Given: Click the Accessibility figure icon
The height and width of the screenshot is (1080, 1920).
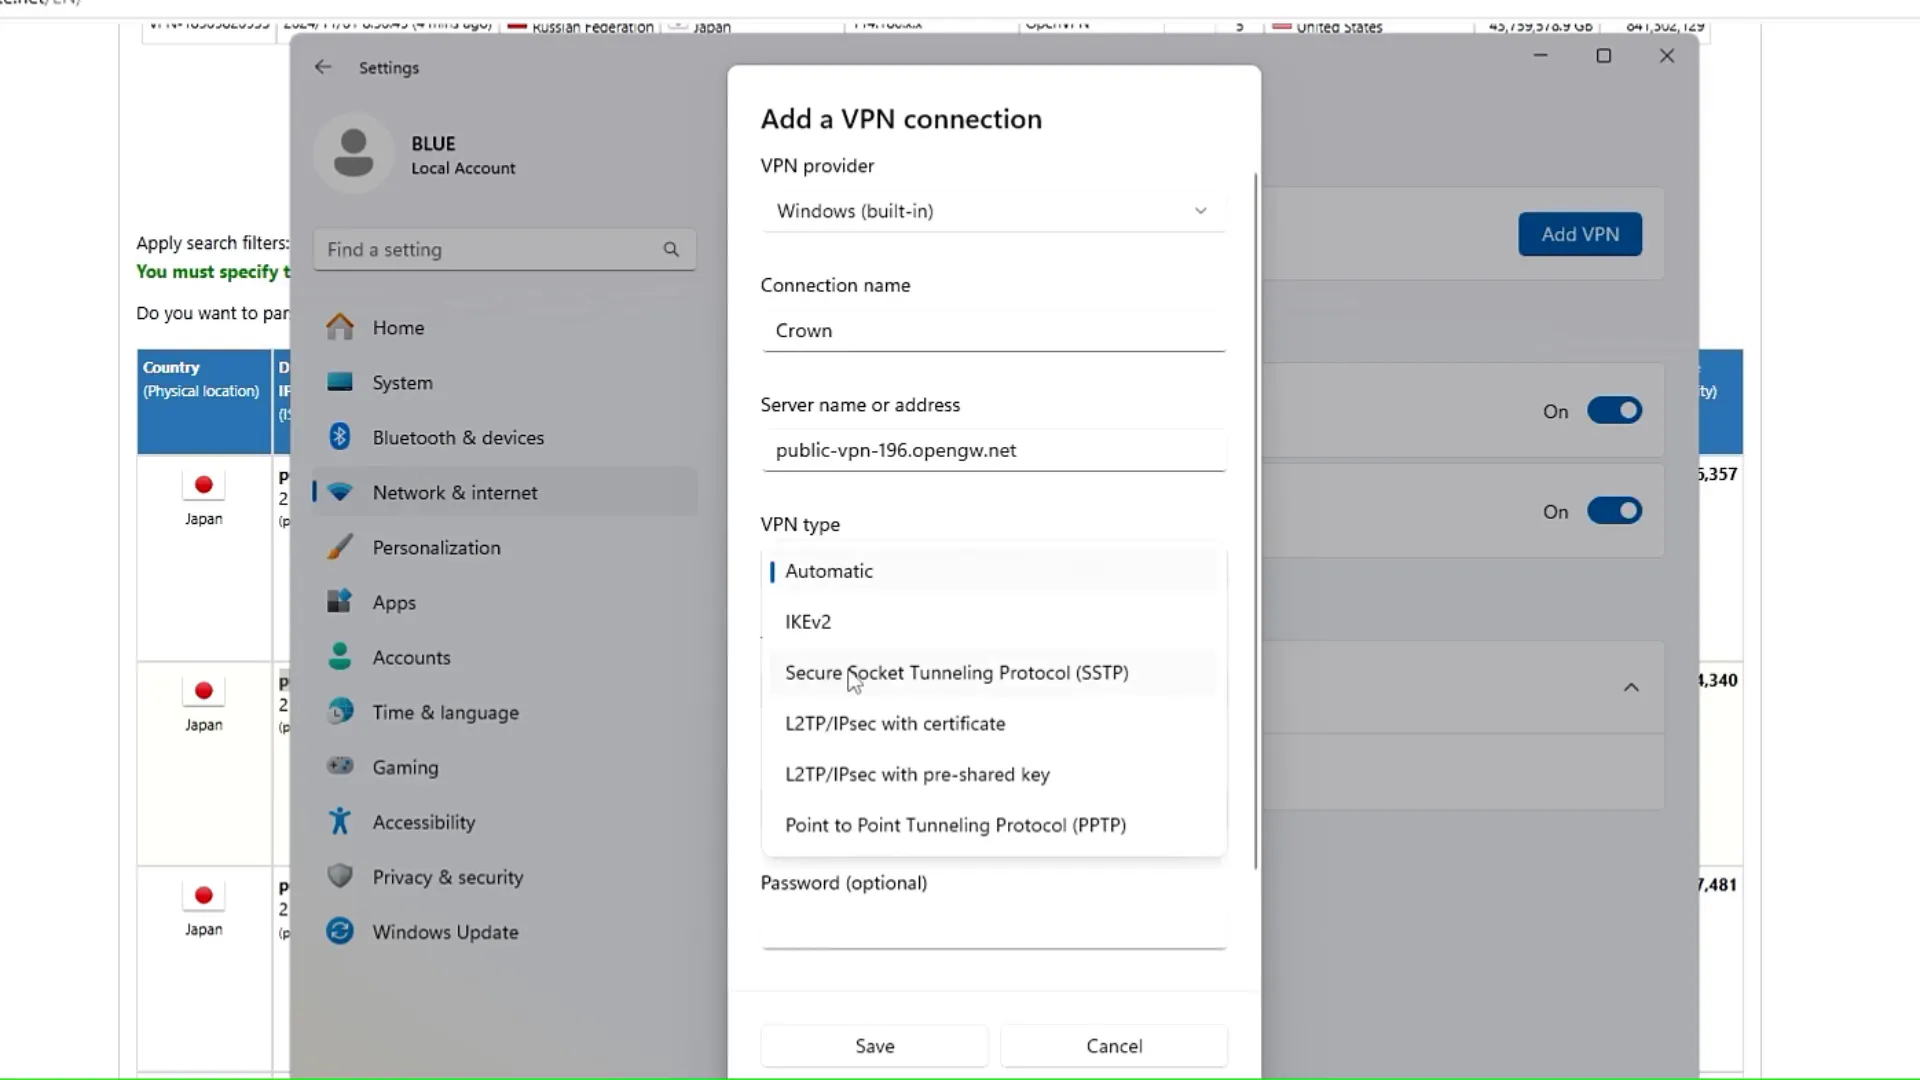Looking at the screenshot, I should [x=340, y=822].
